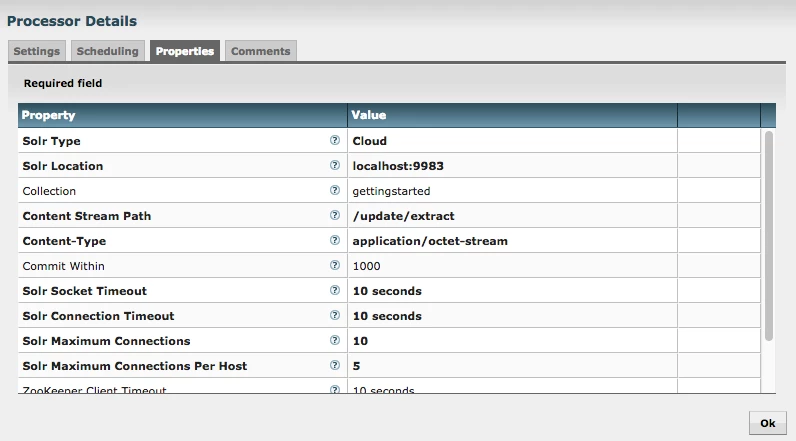Image resolution: width=796 pixels, height=441 pixels.
Task: Open help icon for Maximum Connections Per Host
Action: pyautogui.click(x=335, y=365)
